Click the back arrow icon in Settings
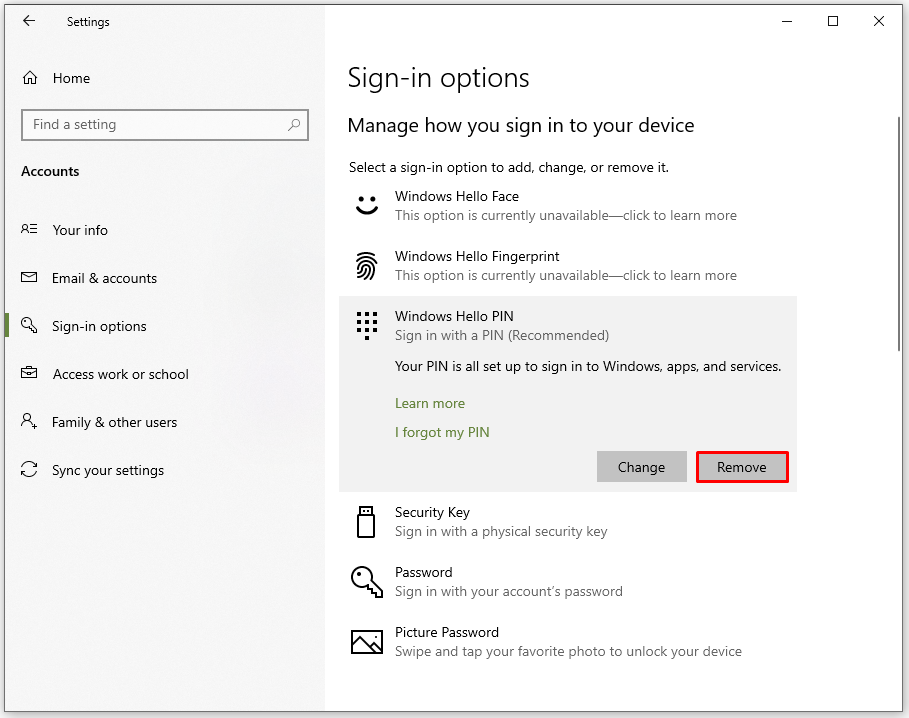 pyautogui.click(x=29, y=21)
